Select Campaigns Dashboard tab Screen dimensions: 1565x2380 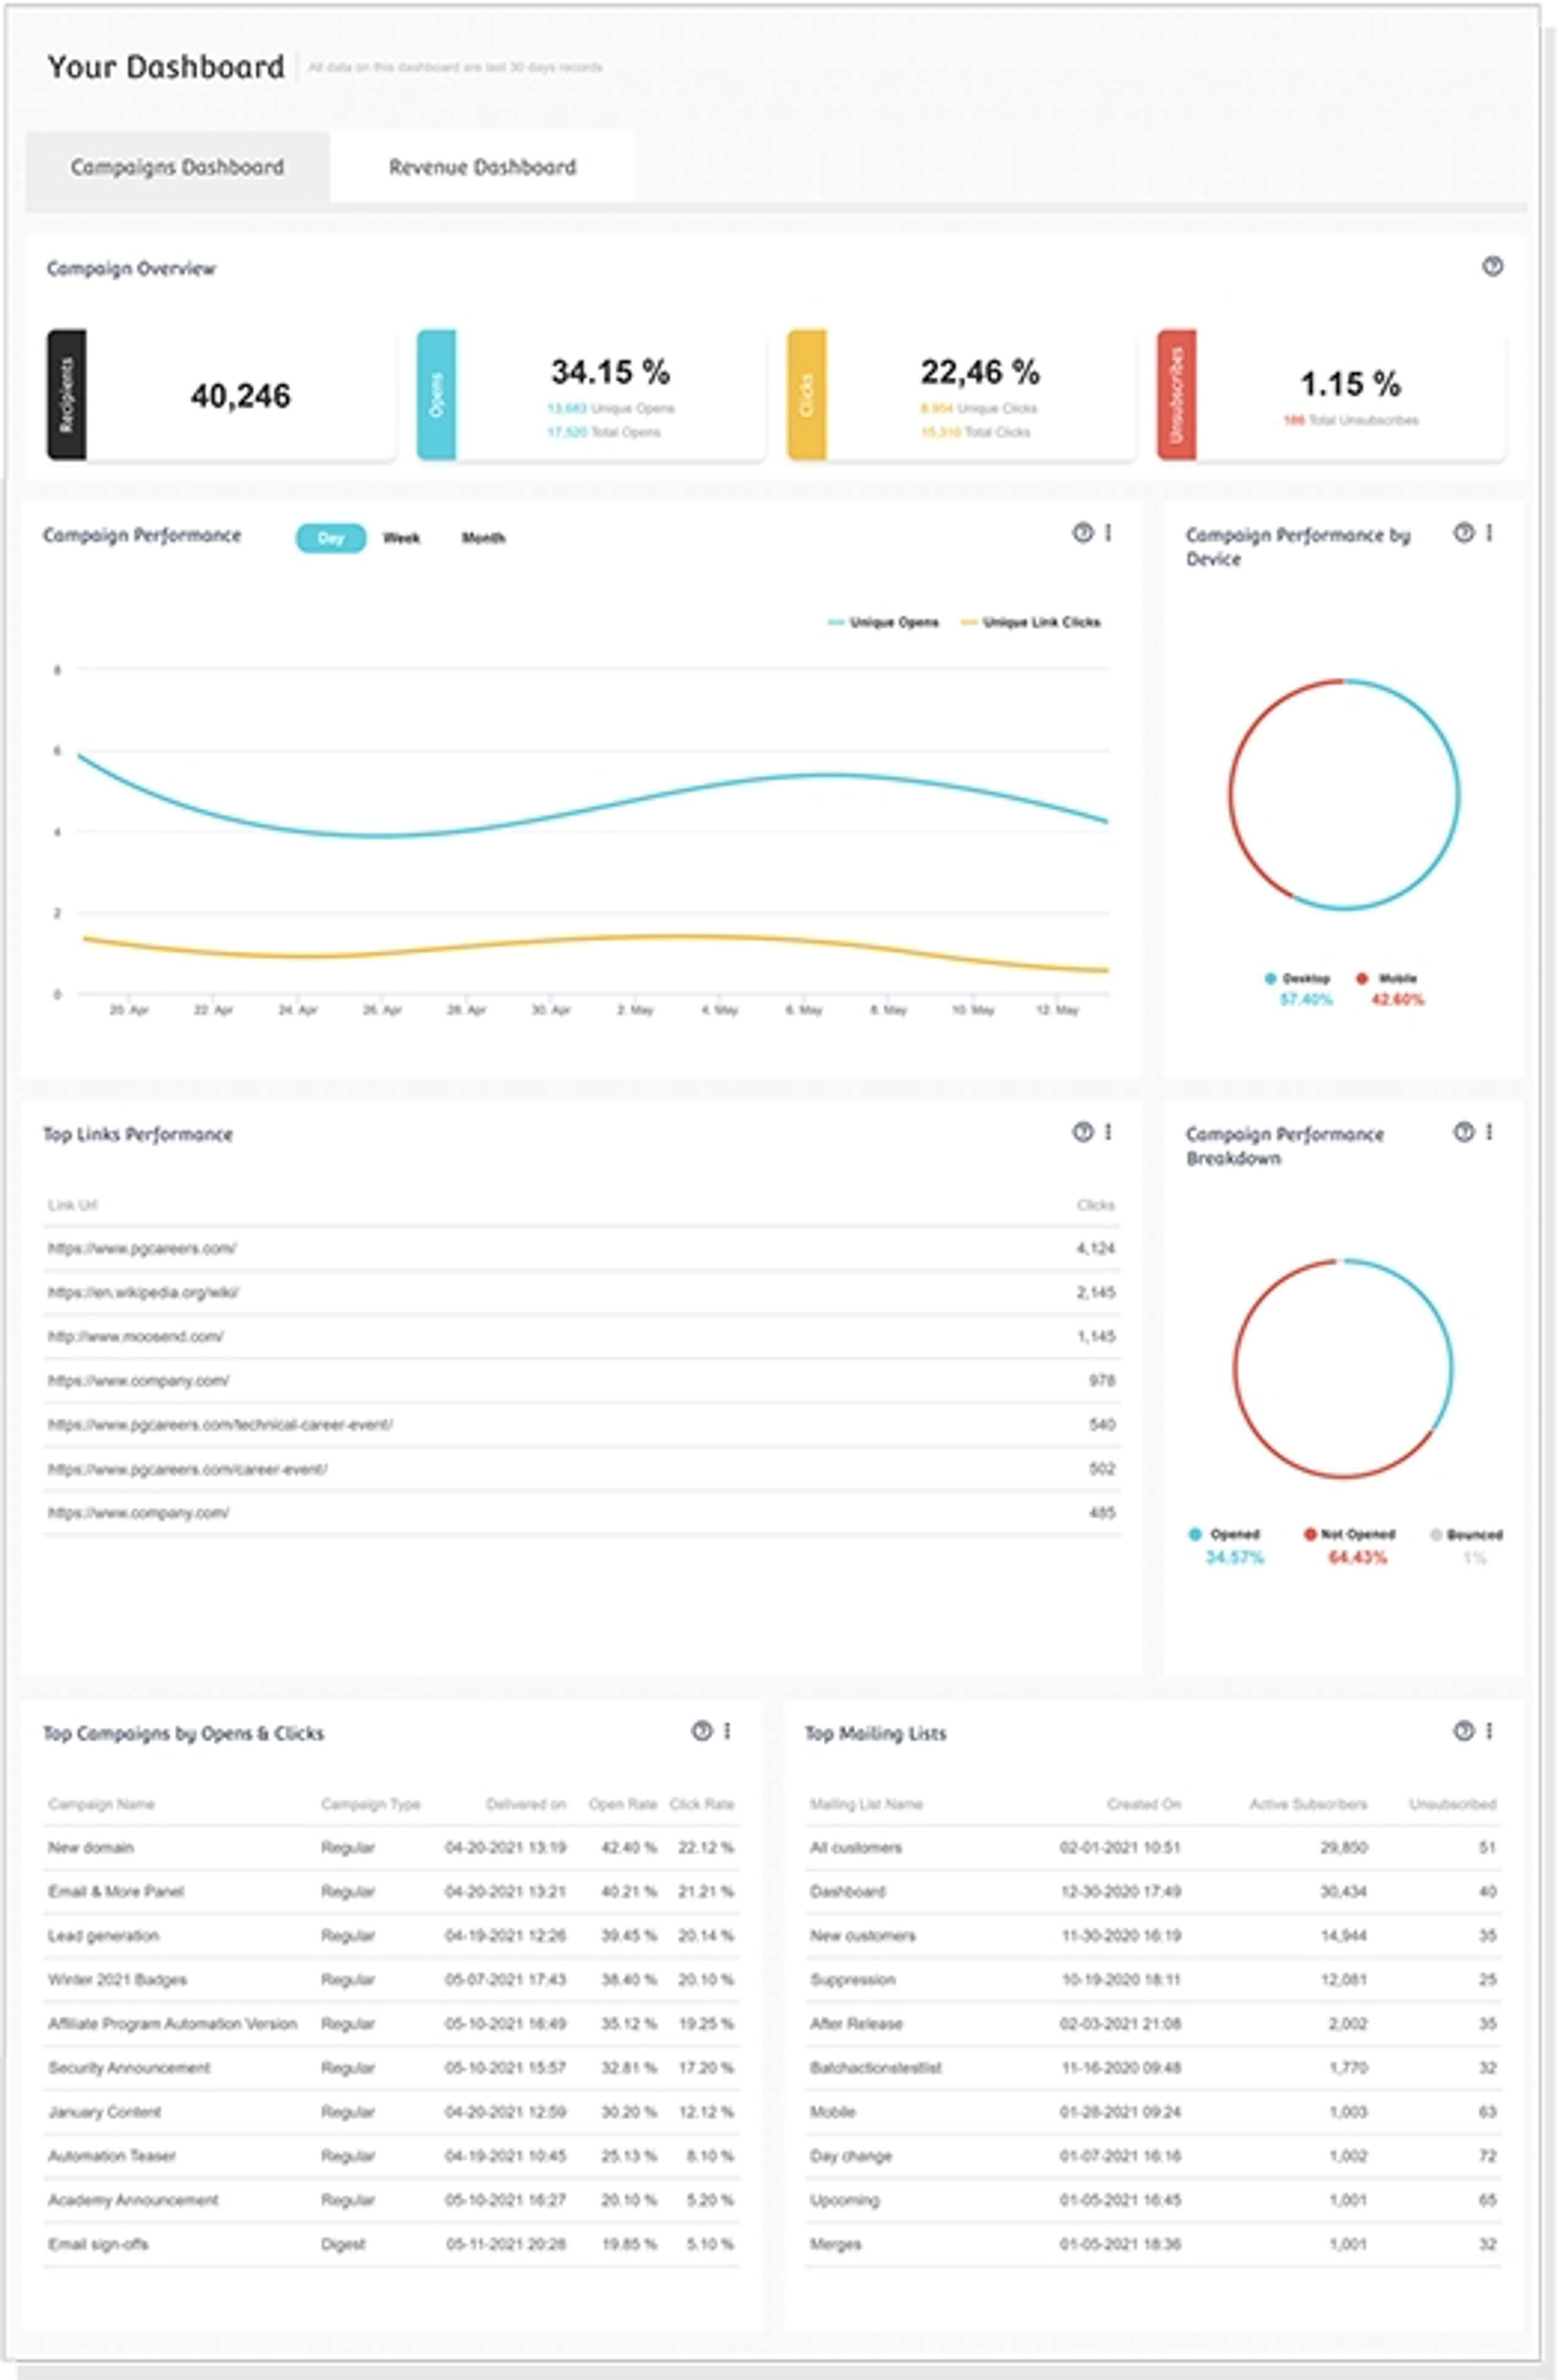[177, 167]
